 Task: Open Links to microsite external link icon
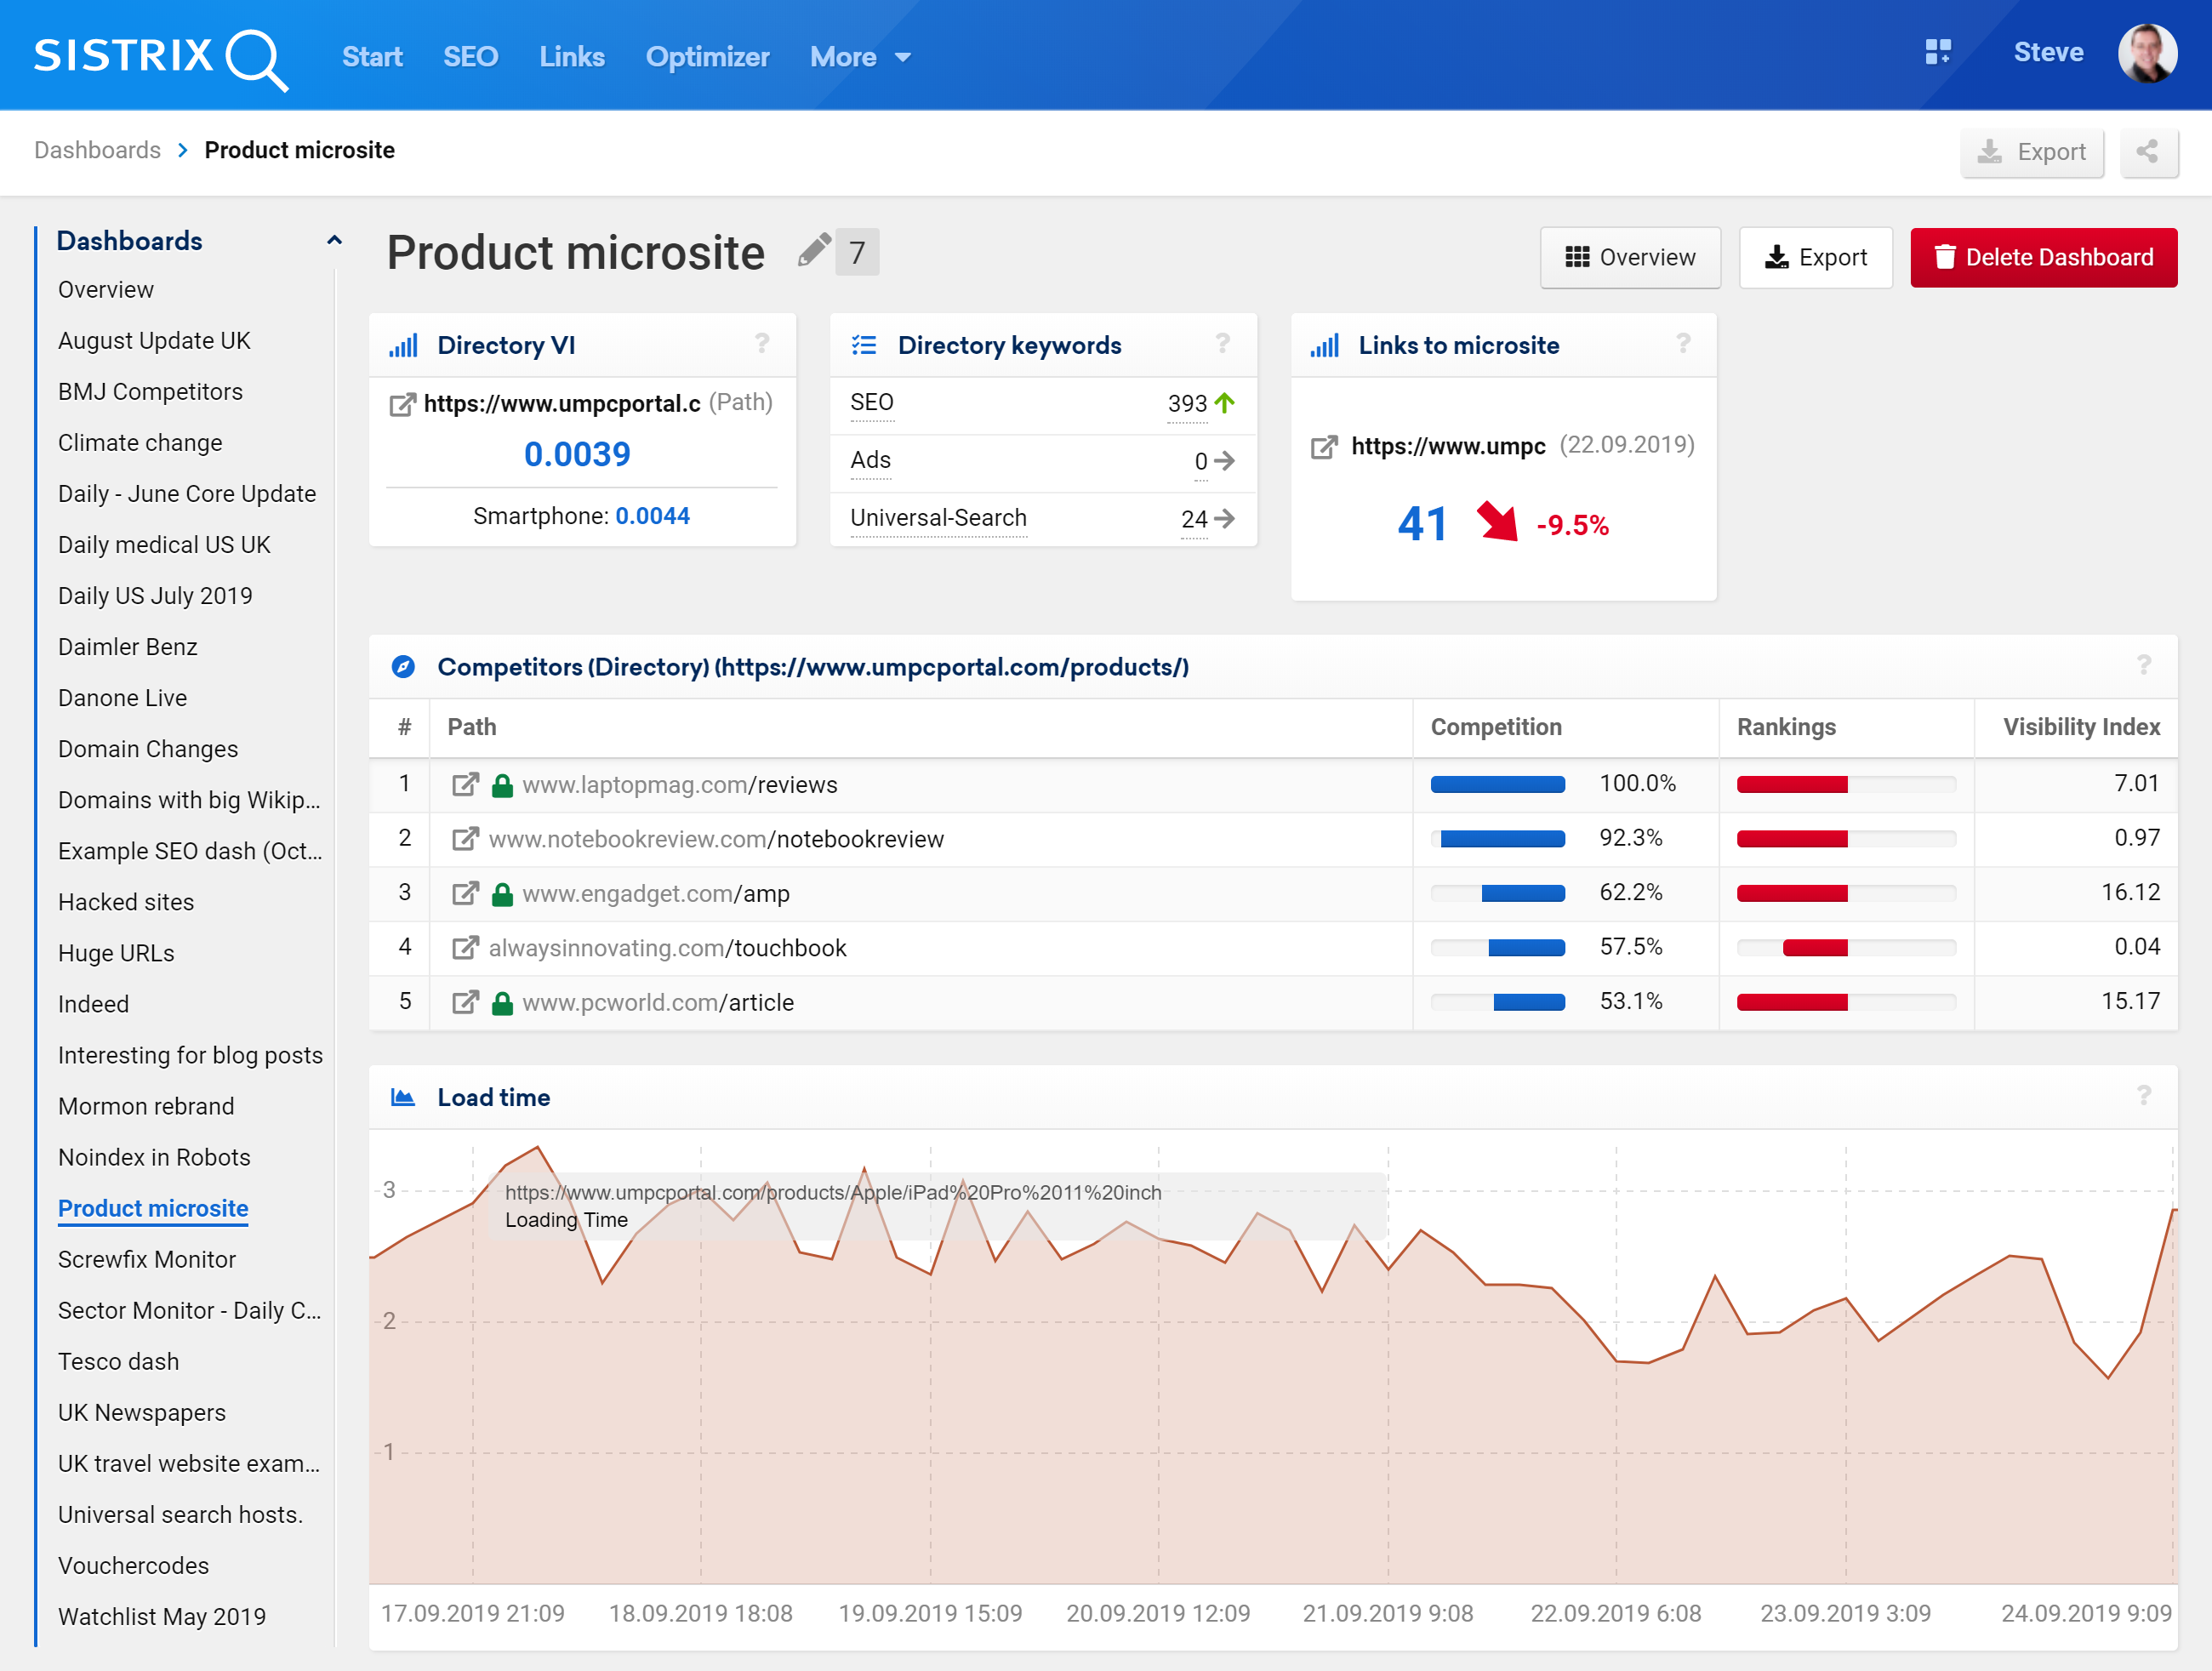tap(1324, 446)
